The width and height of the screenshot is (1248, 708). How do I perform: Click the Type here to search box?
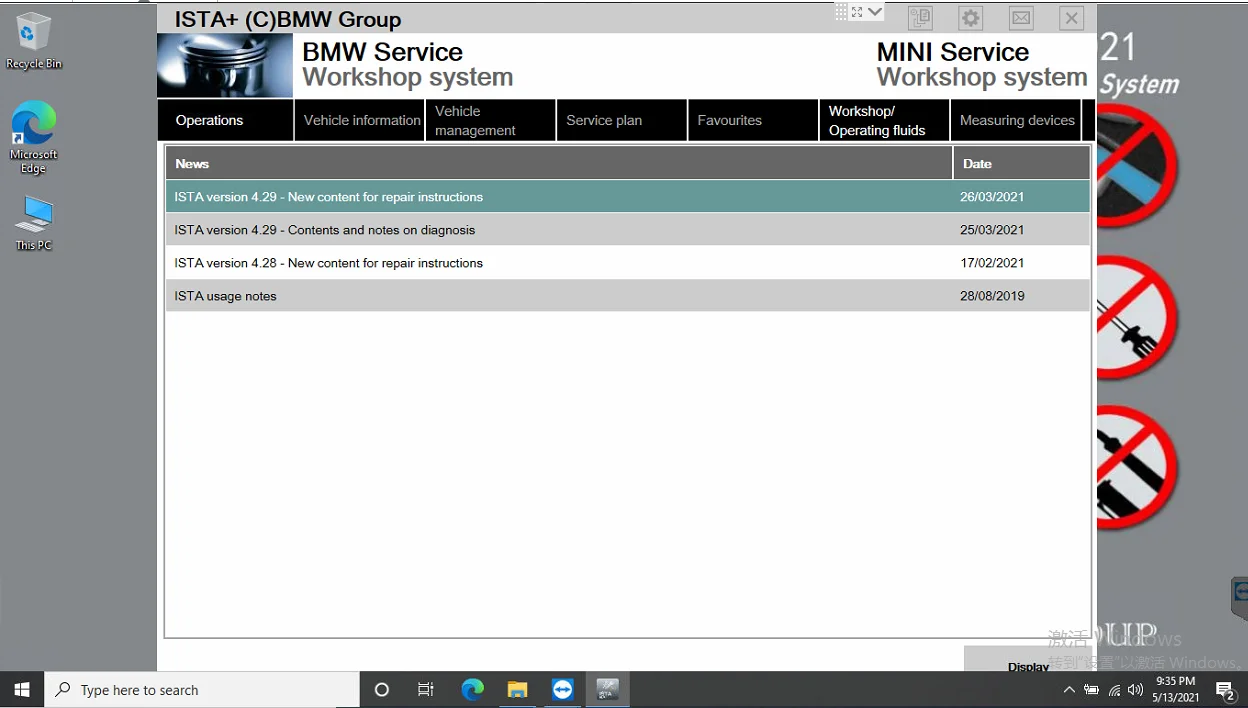click(202, 690)
